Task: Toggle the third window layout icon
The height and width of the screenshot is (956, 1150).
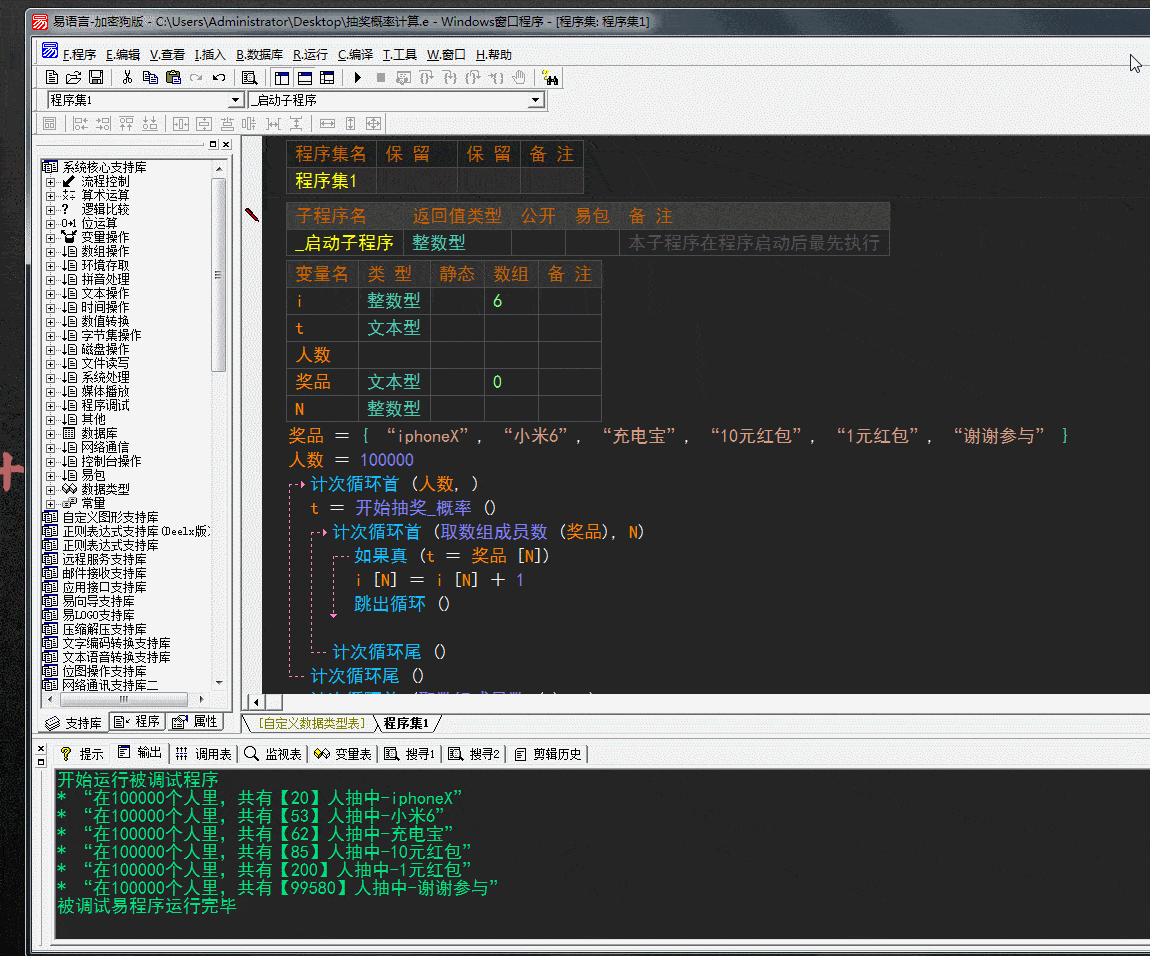Action: pyautogui.click(x=327, y=77)
